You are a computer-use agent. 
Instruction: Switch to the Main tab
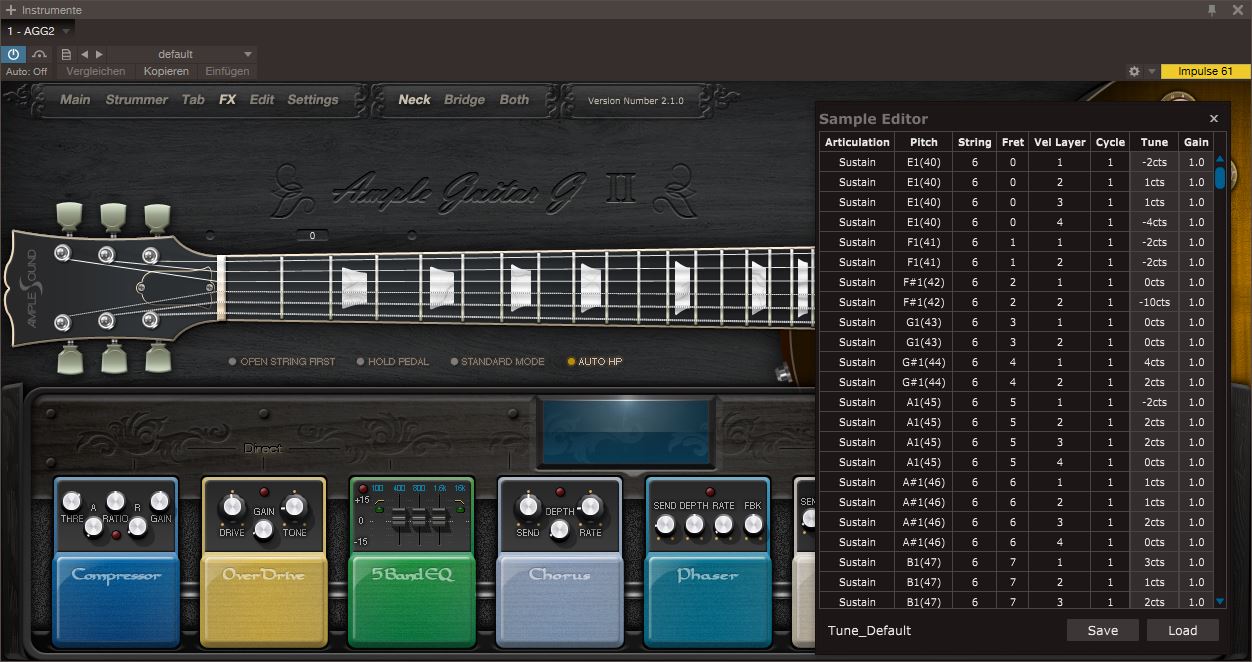point(75,100)
